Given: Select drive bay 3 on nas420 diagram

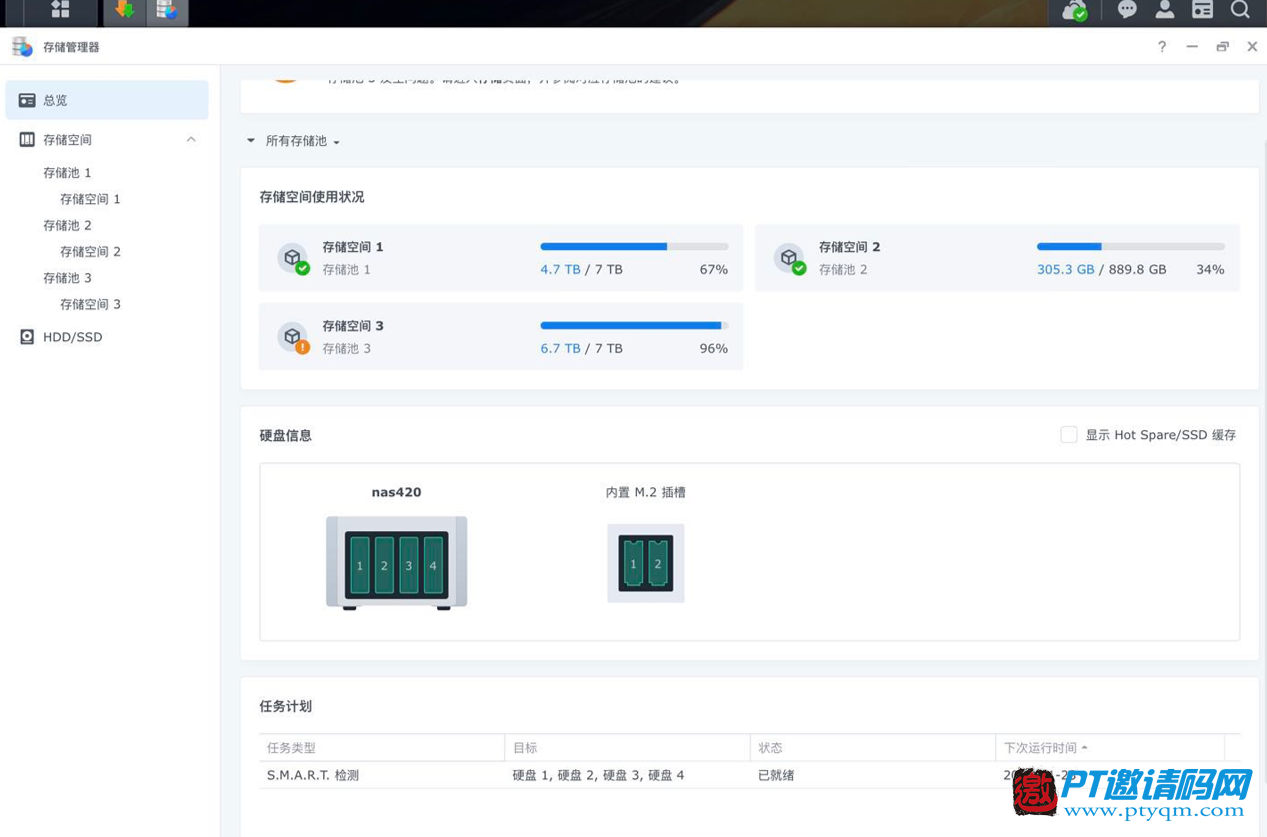Looking at the screenshot, I should click(408, 565).
